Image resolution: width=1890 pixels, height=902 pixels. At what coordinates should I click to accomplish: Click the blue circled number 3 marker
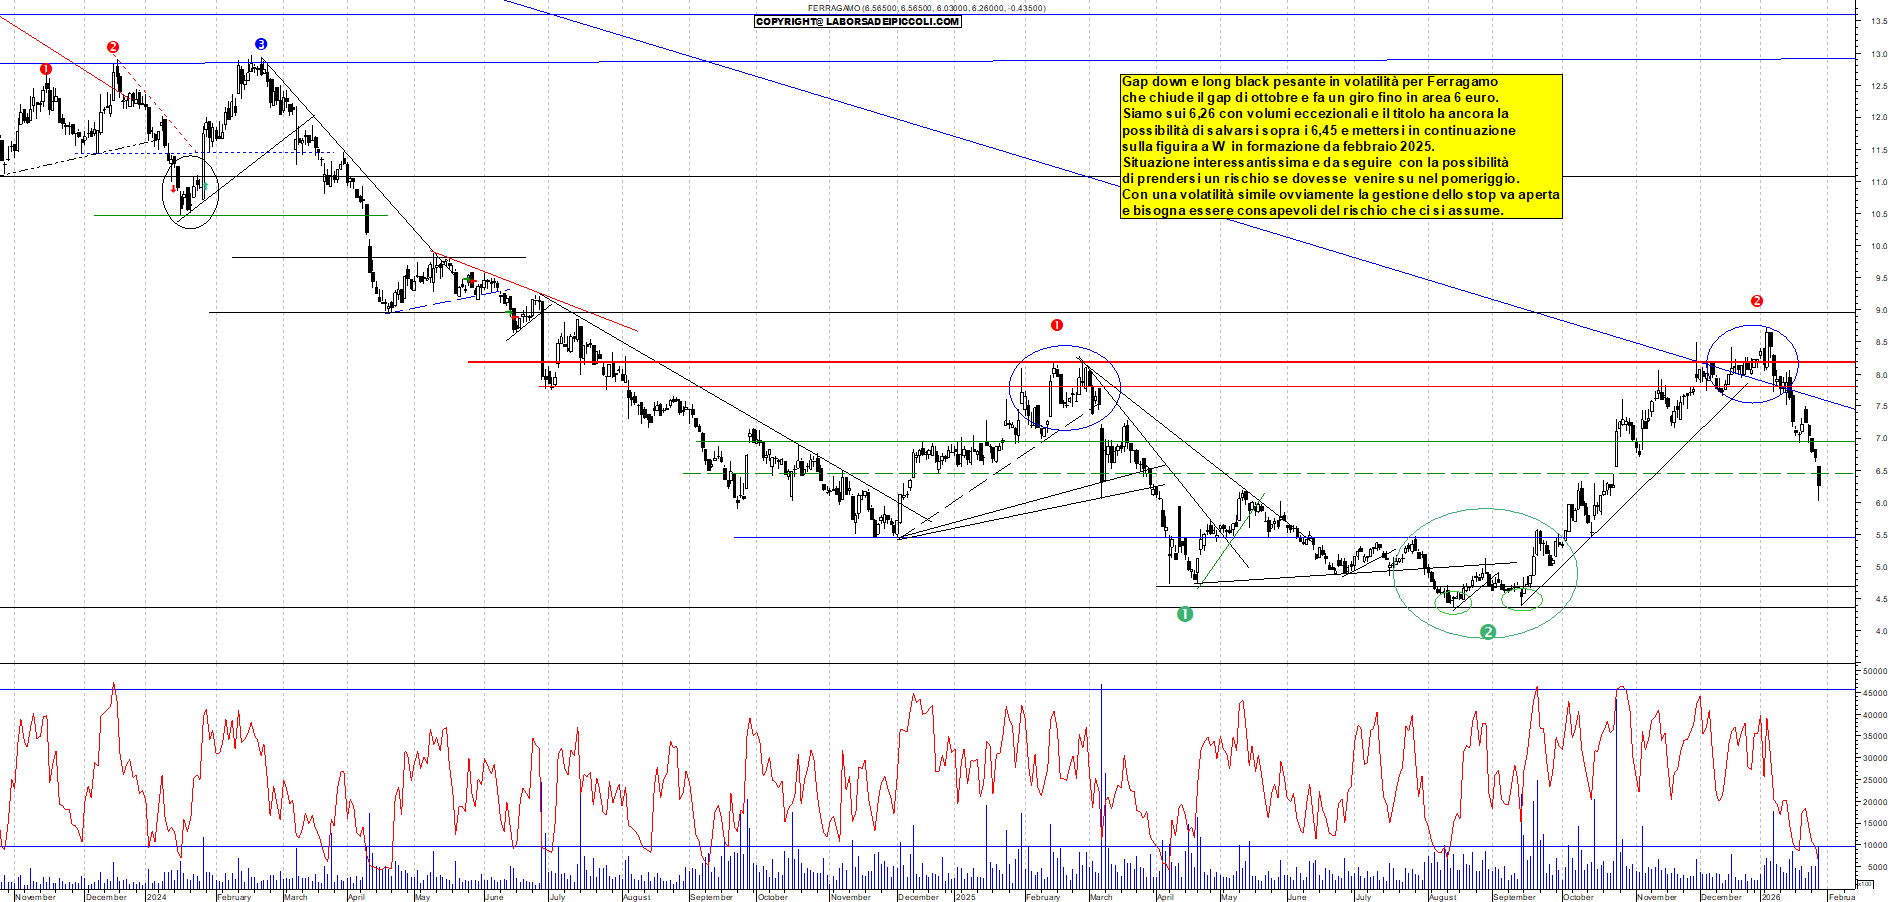tap(261, 44)
